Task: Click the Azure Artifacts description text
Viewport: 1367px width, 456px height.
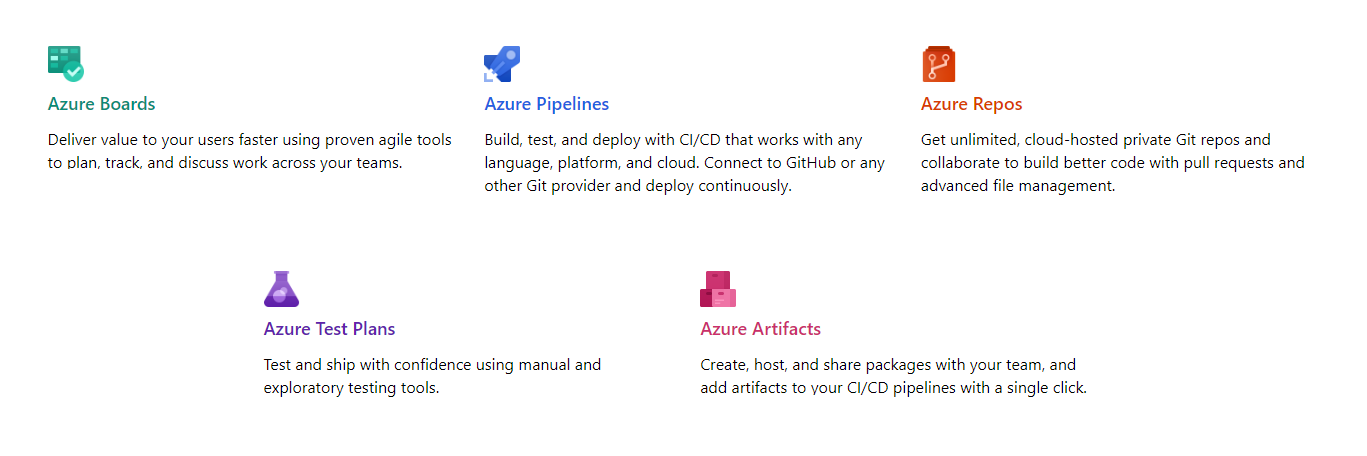Action: [x=894, y=376]
